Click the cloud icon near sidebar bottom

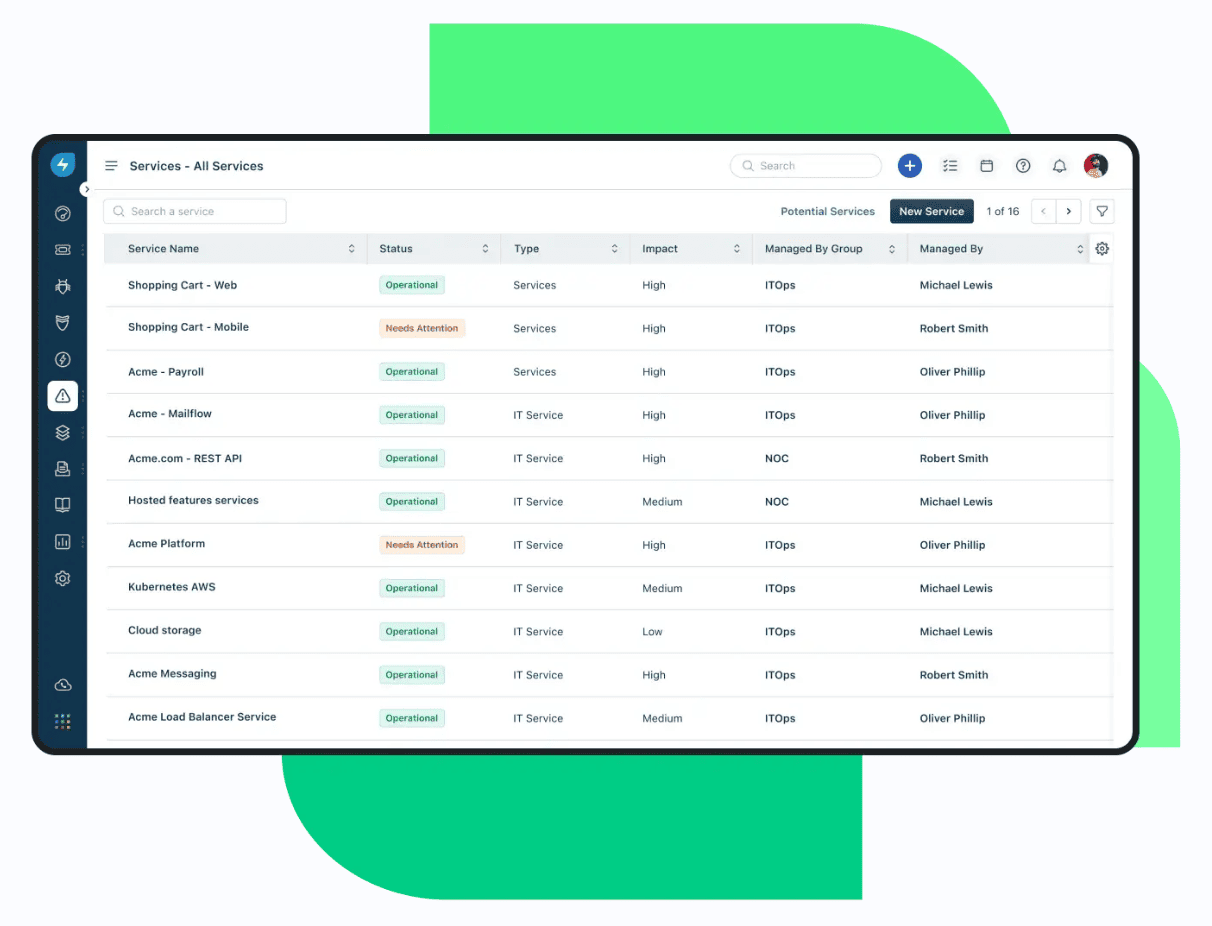[63, 685]
